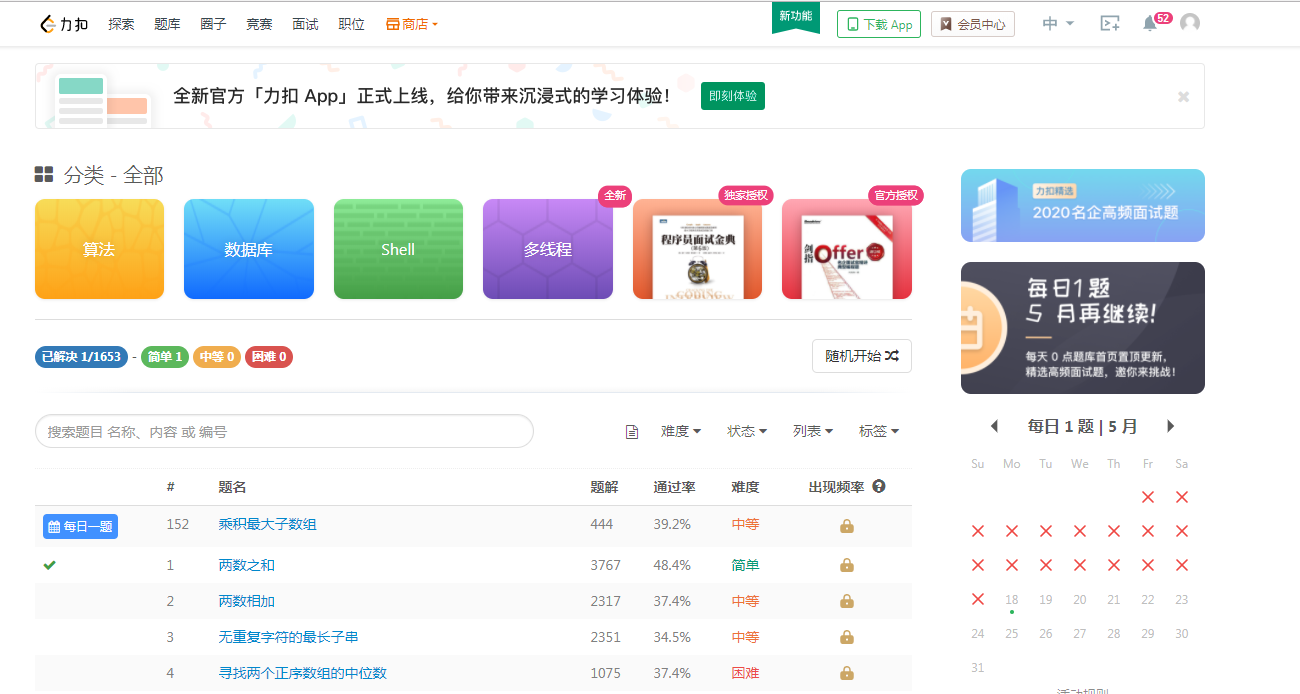Sort by 题解 column header
Viewport: 1300px width, 694px height.
pos(604,487)
